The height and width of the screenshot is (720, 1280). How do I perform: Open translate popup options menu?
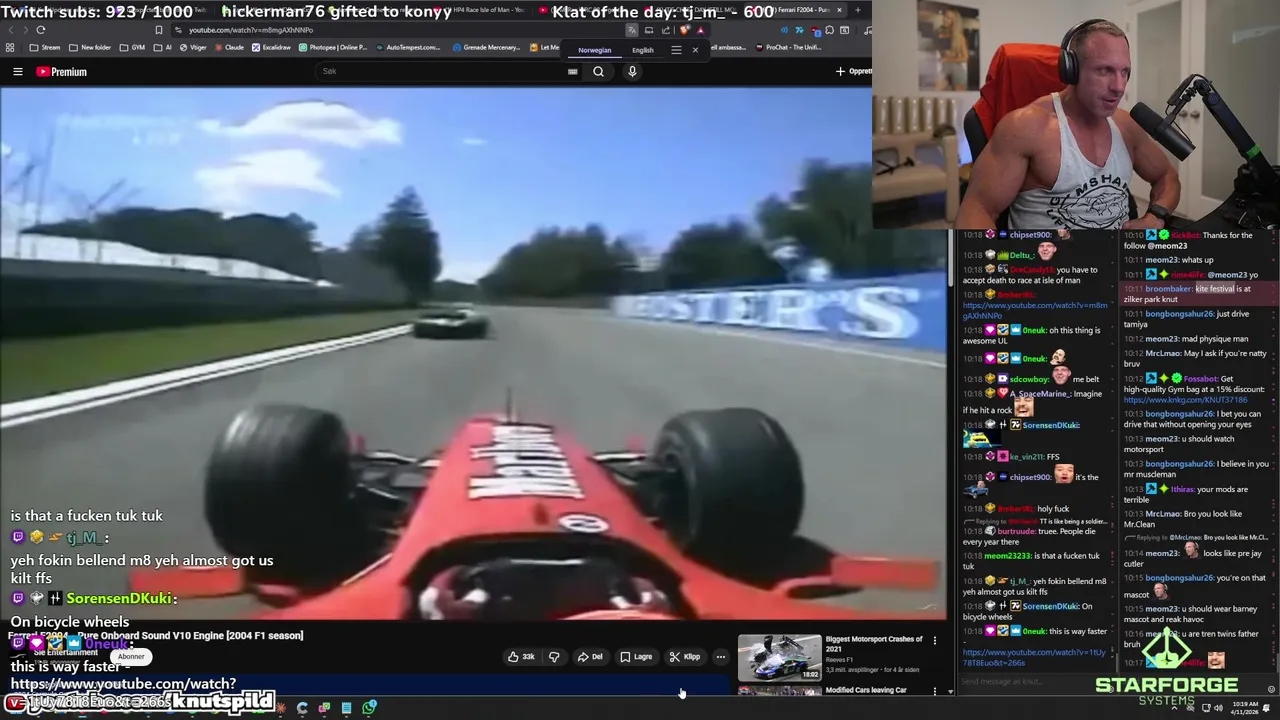pyautogui.click(x=676, y=50)
